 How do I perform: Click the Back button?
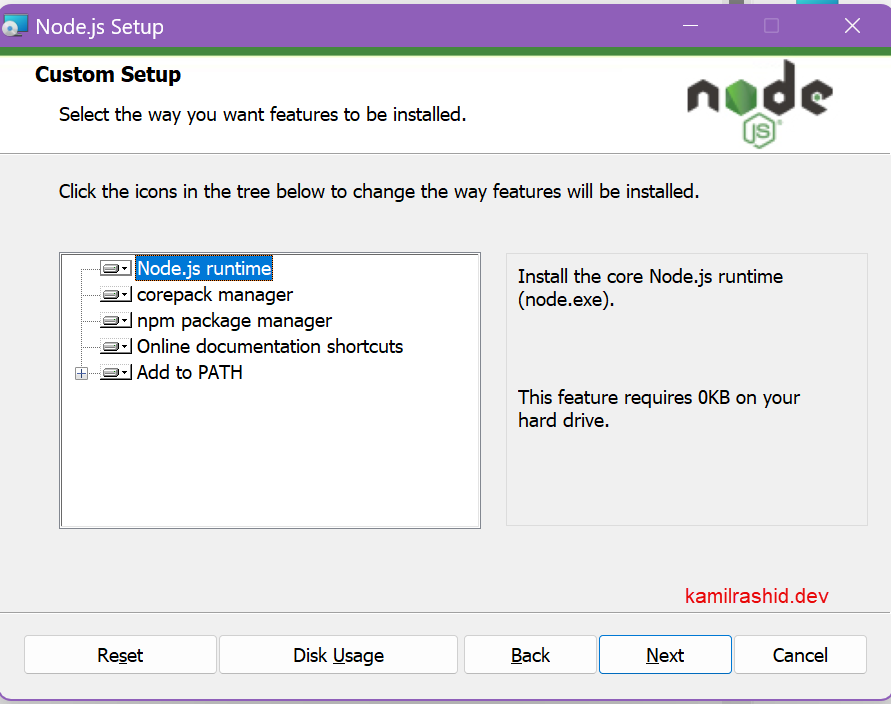pyautogui.click(x=529, y=655)
